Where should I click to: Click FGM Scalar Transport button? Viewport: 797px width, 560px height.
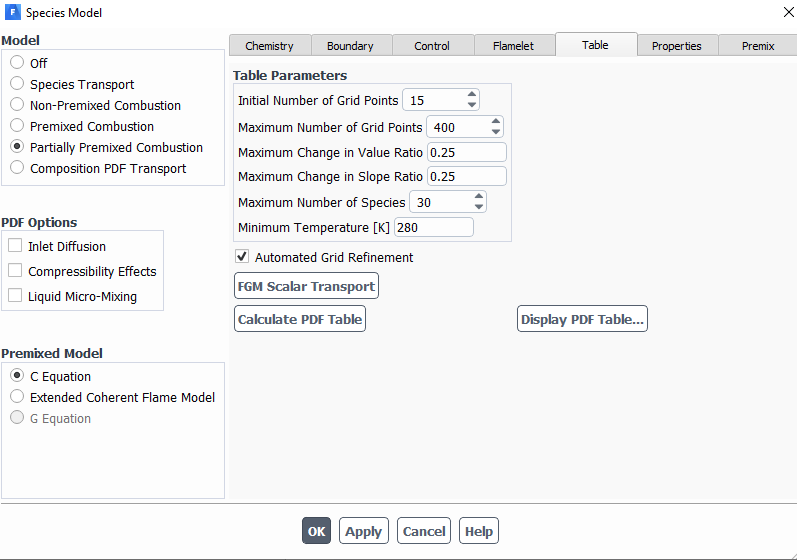(x=306, y=286)
